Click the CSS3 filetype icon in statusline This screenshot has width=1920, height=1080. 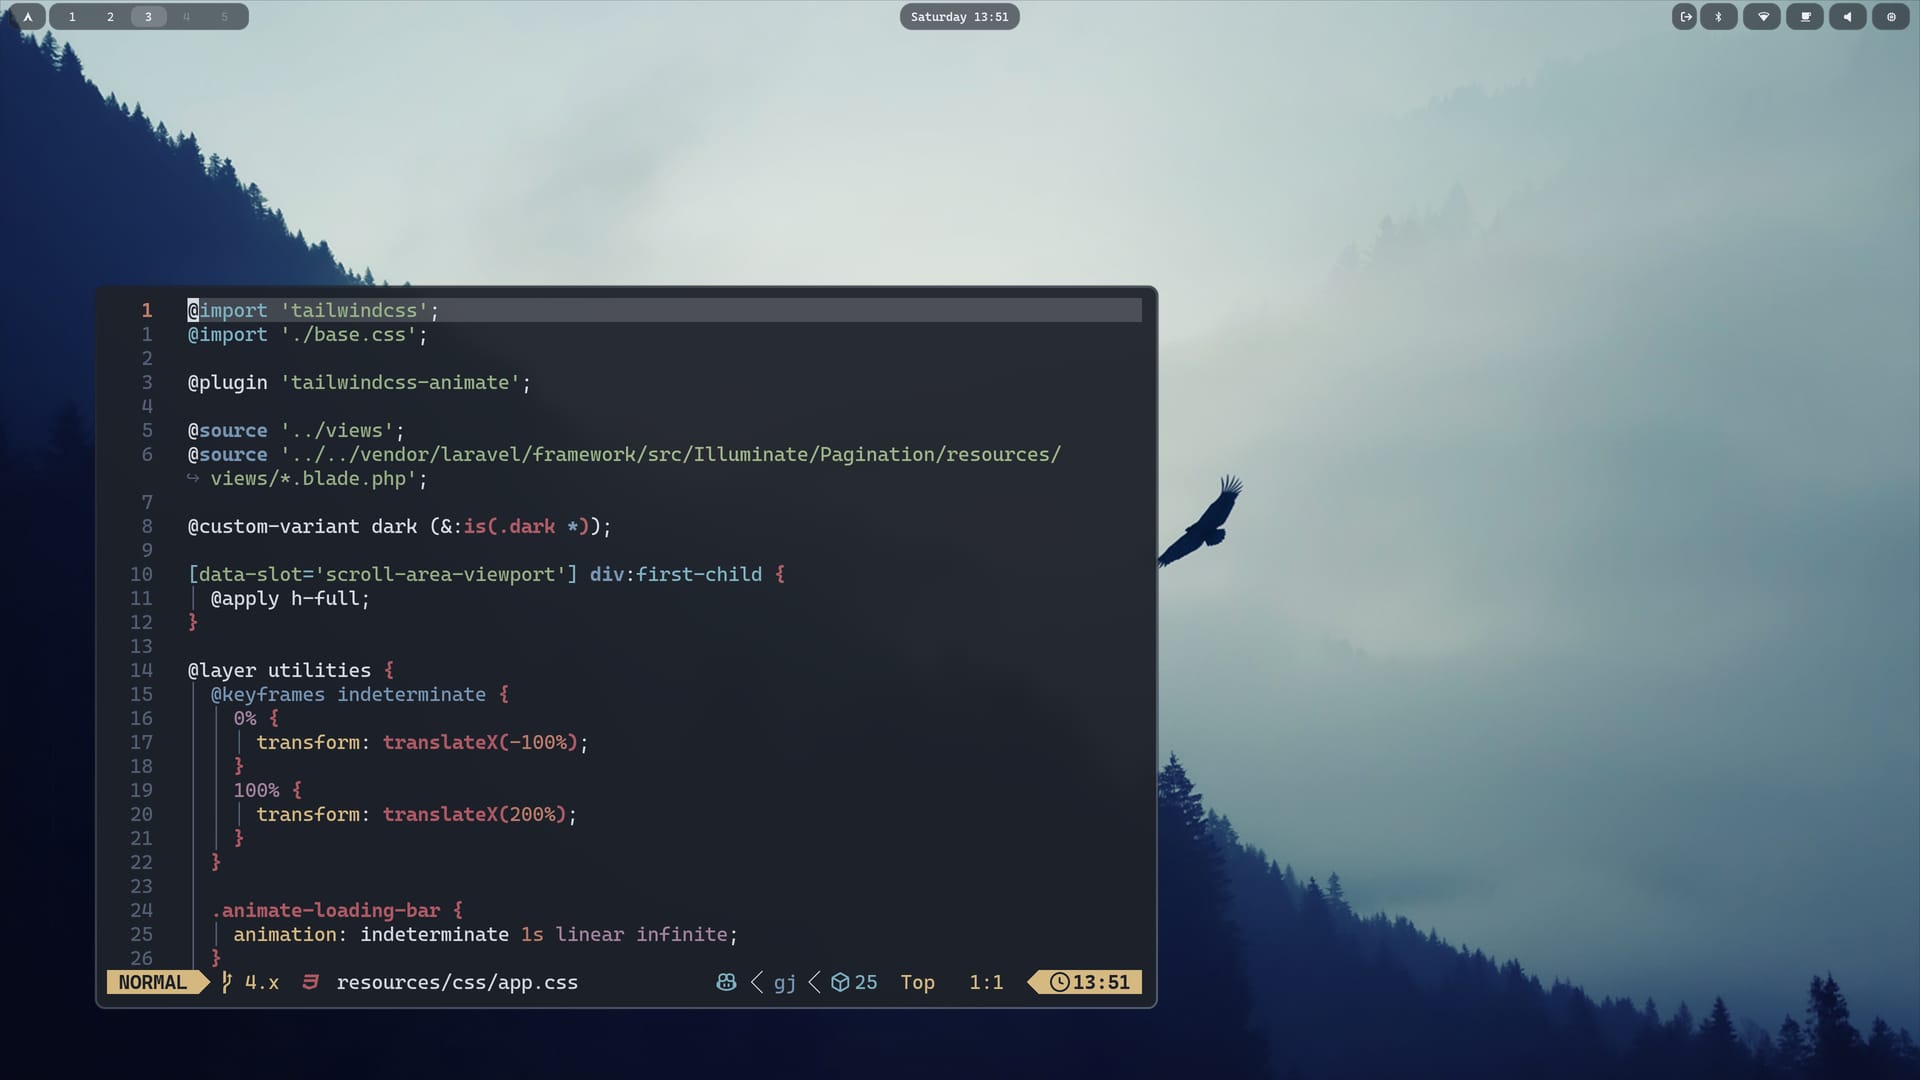click(x=310, y=982)
